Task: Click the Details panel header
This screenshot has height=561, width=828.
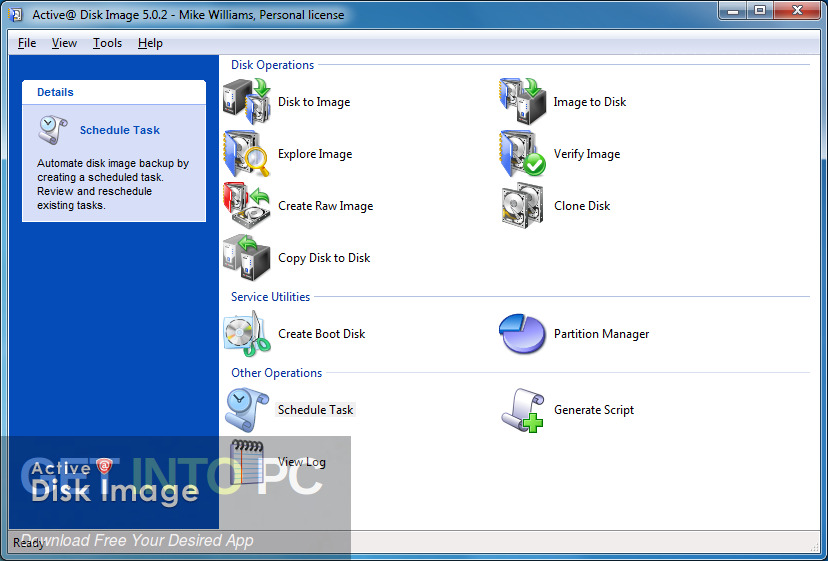Action: tap(114, 92)
